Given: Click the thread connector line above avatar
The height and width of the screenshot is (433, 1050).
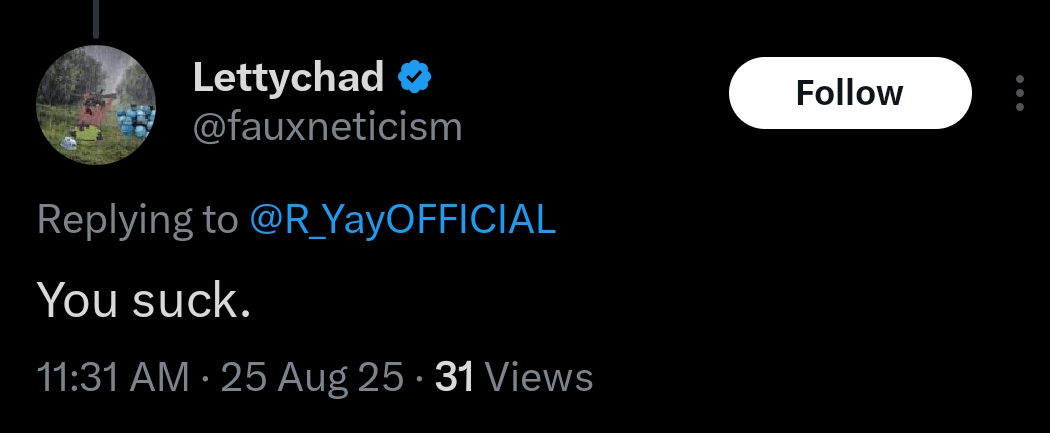Looking at the screenshot, I should (95, 18).
